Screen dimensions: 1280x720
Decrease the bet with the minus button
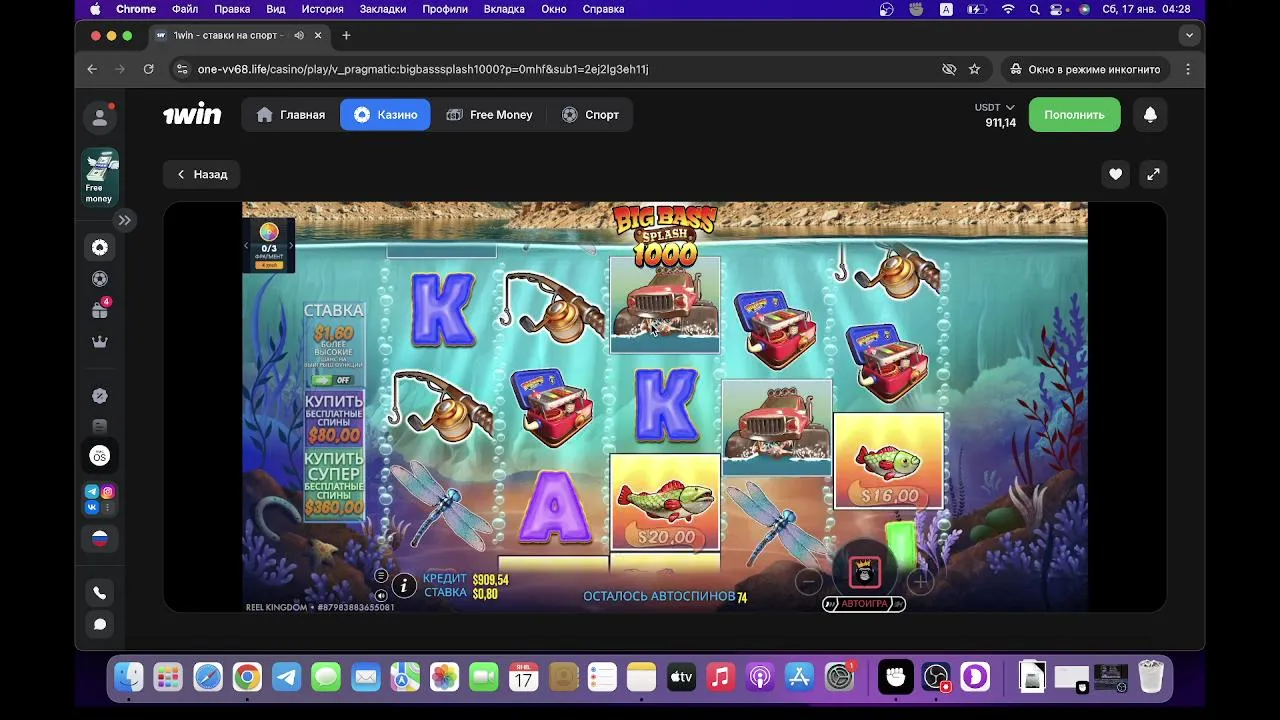[808, 580]
